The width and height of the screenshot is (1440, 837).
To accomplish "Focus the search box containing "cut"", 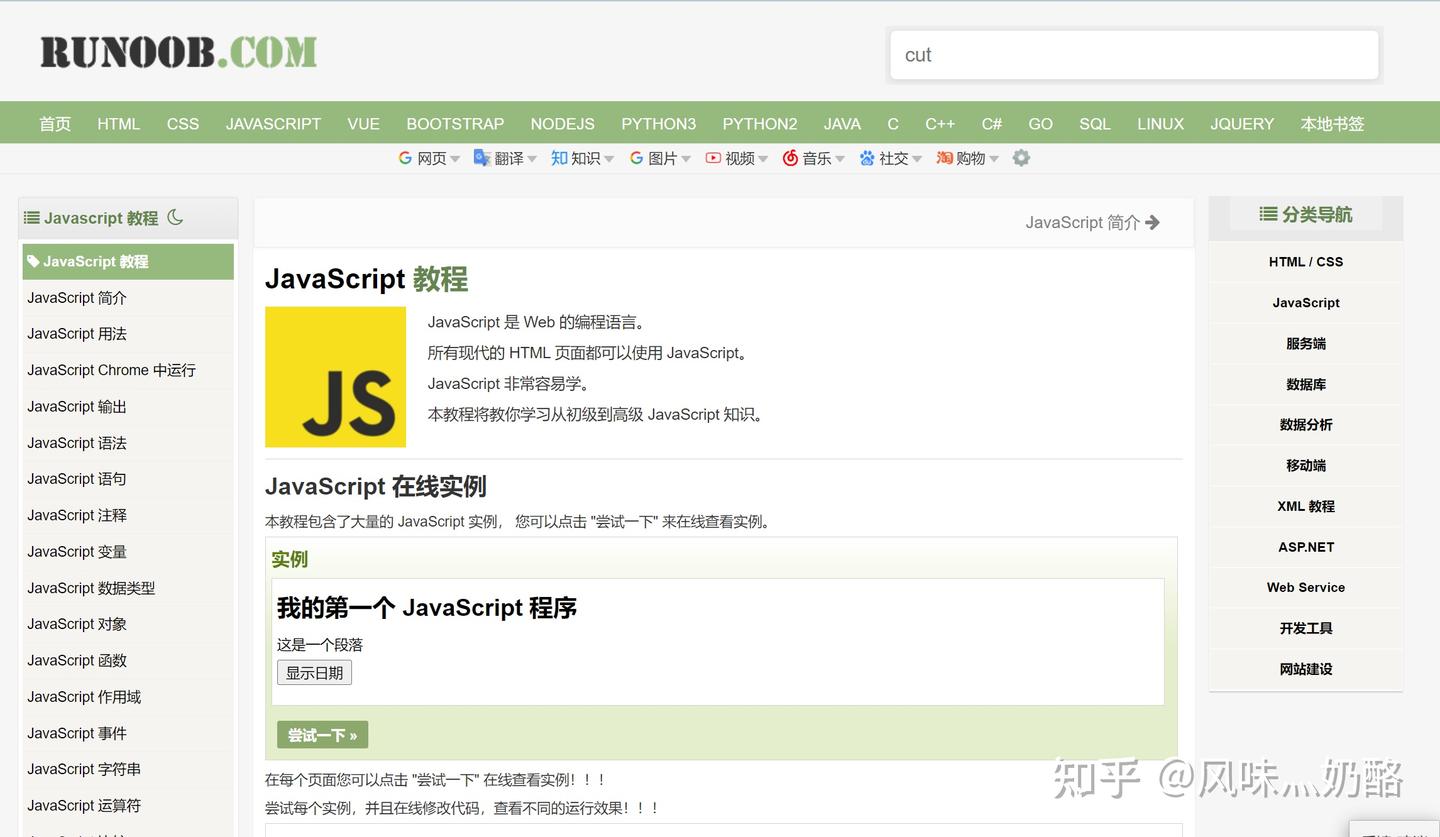I will point(1134,55).
